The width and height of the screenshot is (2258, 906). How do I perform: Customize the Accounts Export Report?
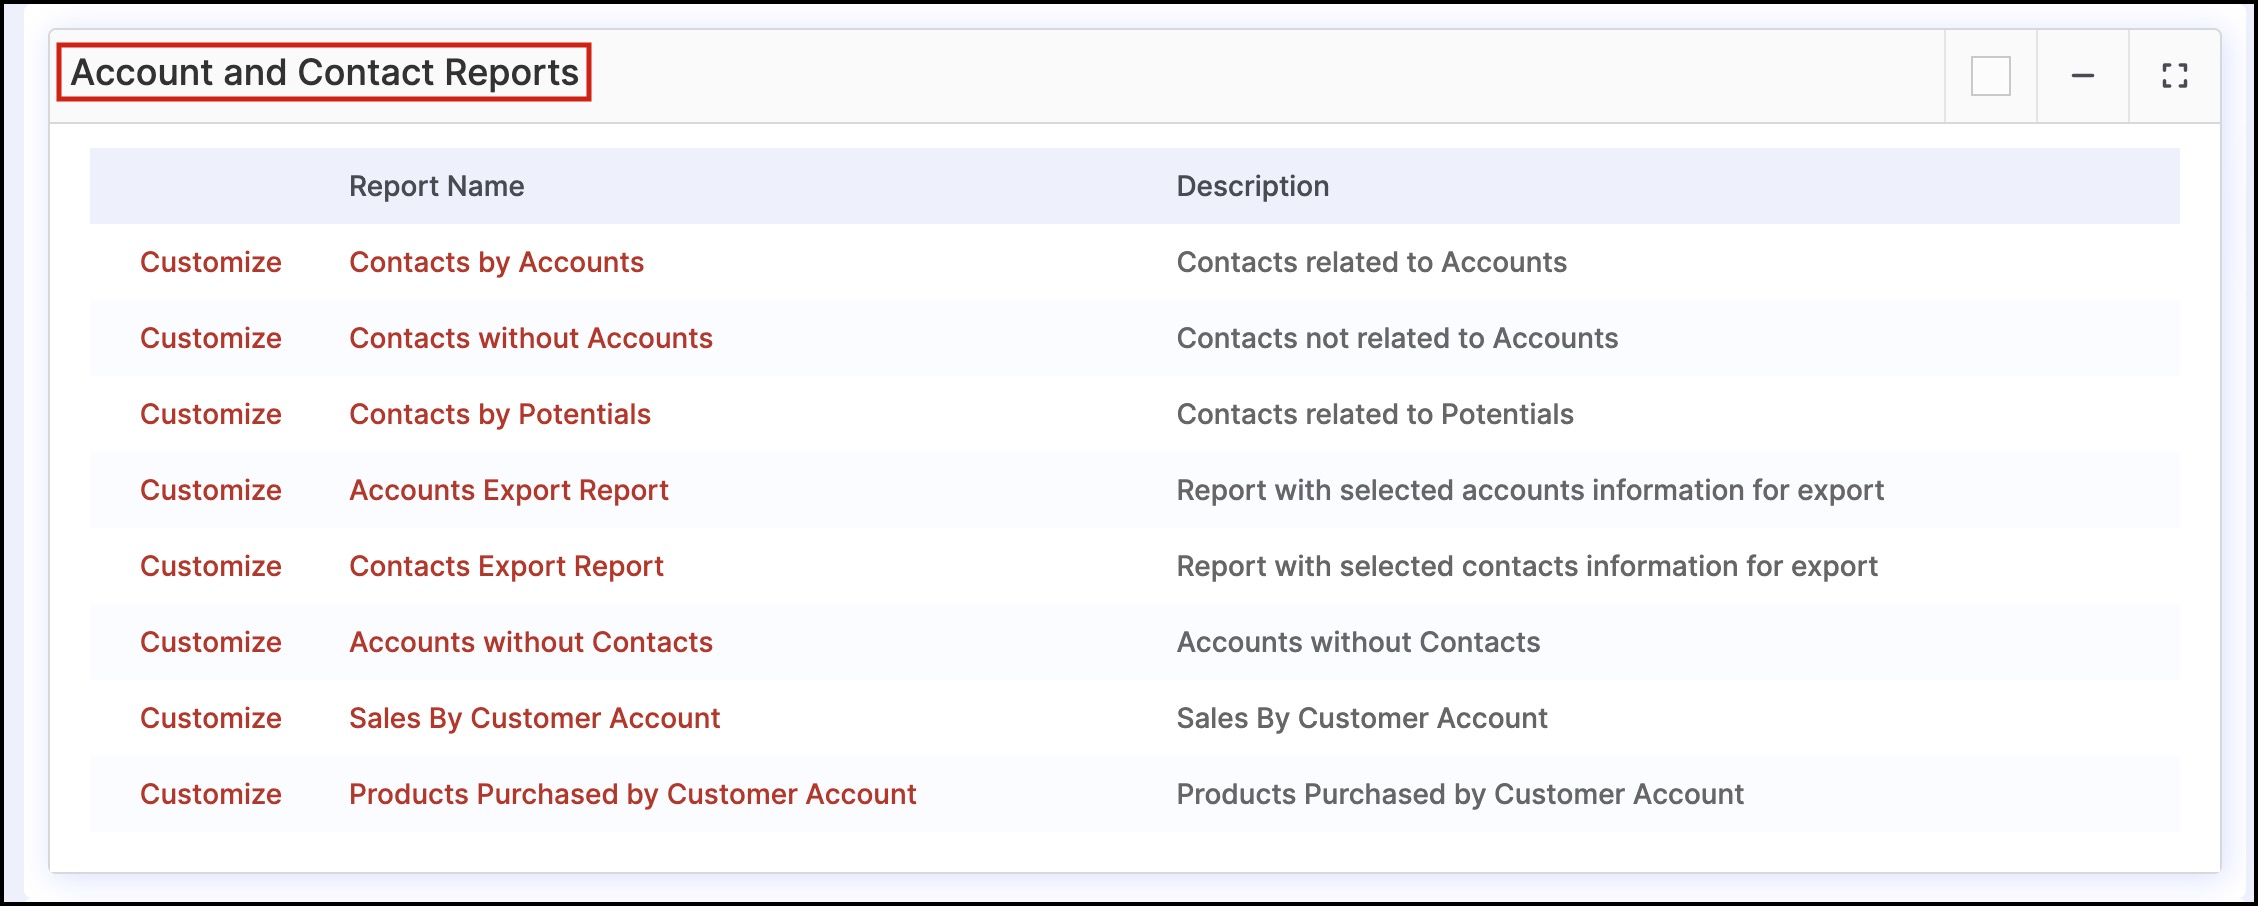210,490
